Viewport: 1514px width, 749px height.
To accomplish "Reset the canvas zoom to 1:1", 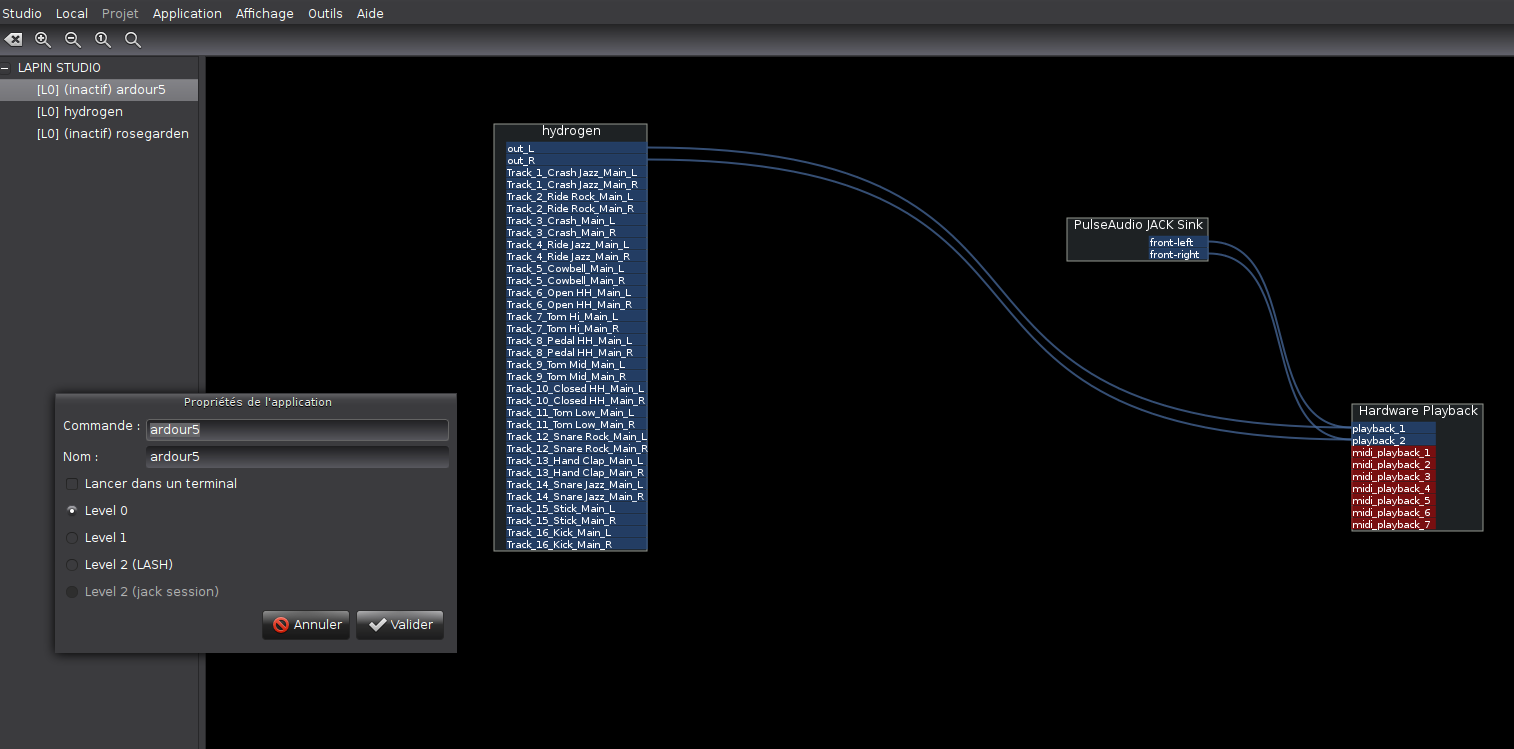I will click(x=103, y=40).
